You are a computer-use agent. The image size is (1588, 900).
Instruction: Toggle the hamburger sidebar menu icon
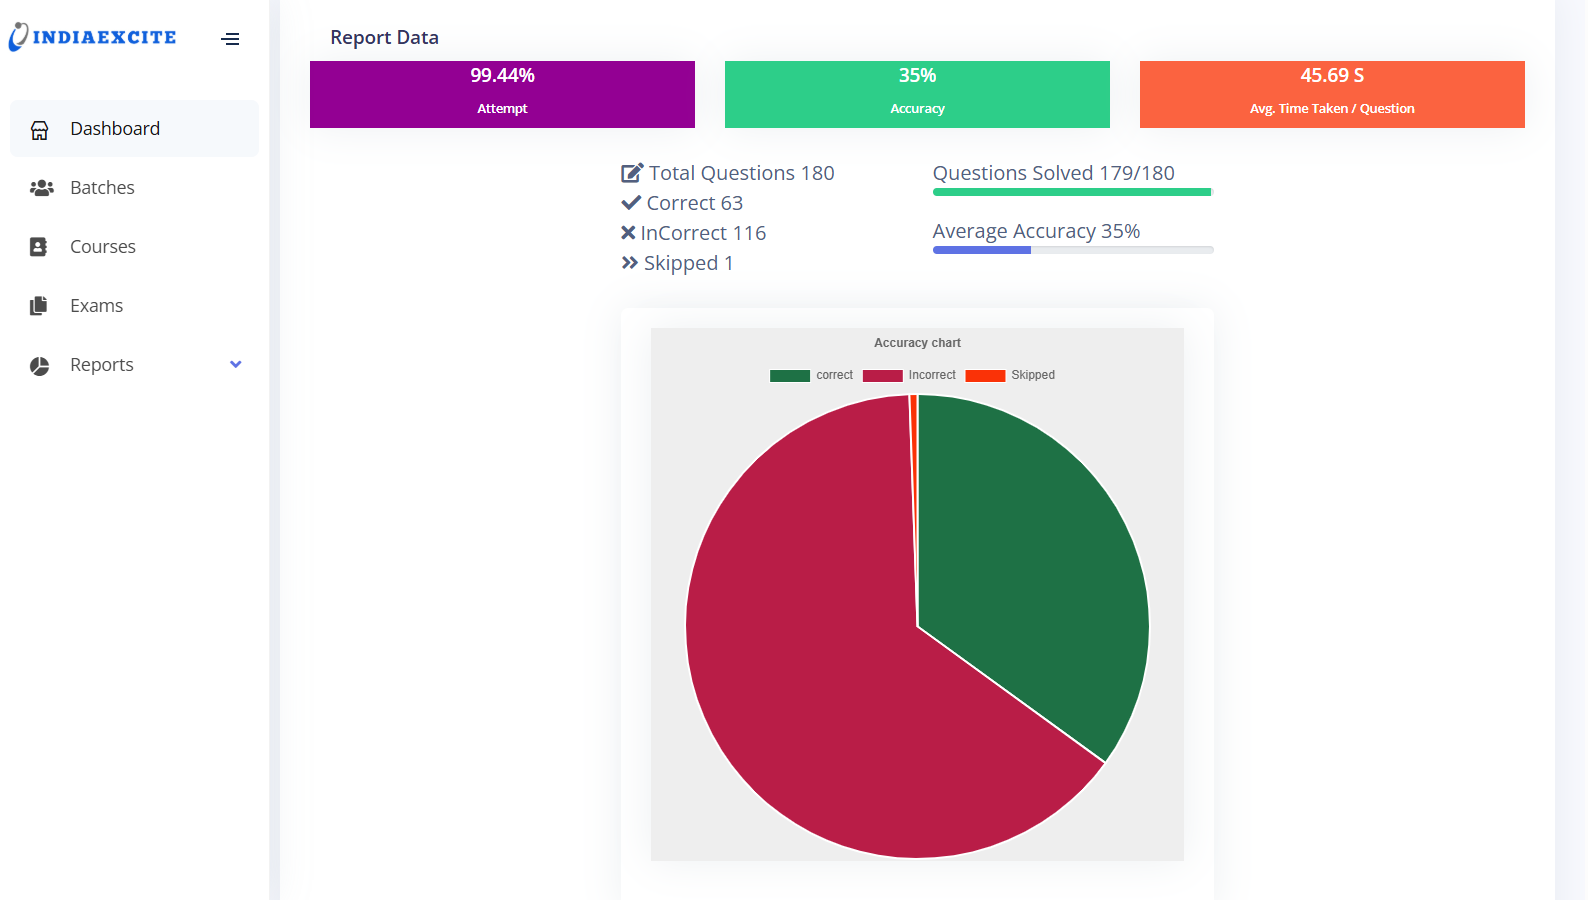[x=230, y=39]
